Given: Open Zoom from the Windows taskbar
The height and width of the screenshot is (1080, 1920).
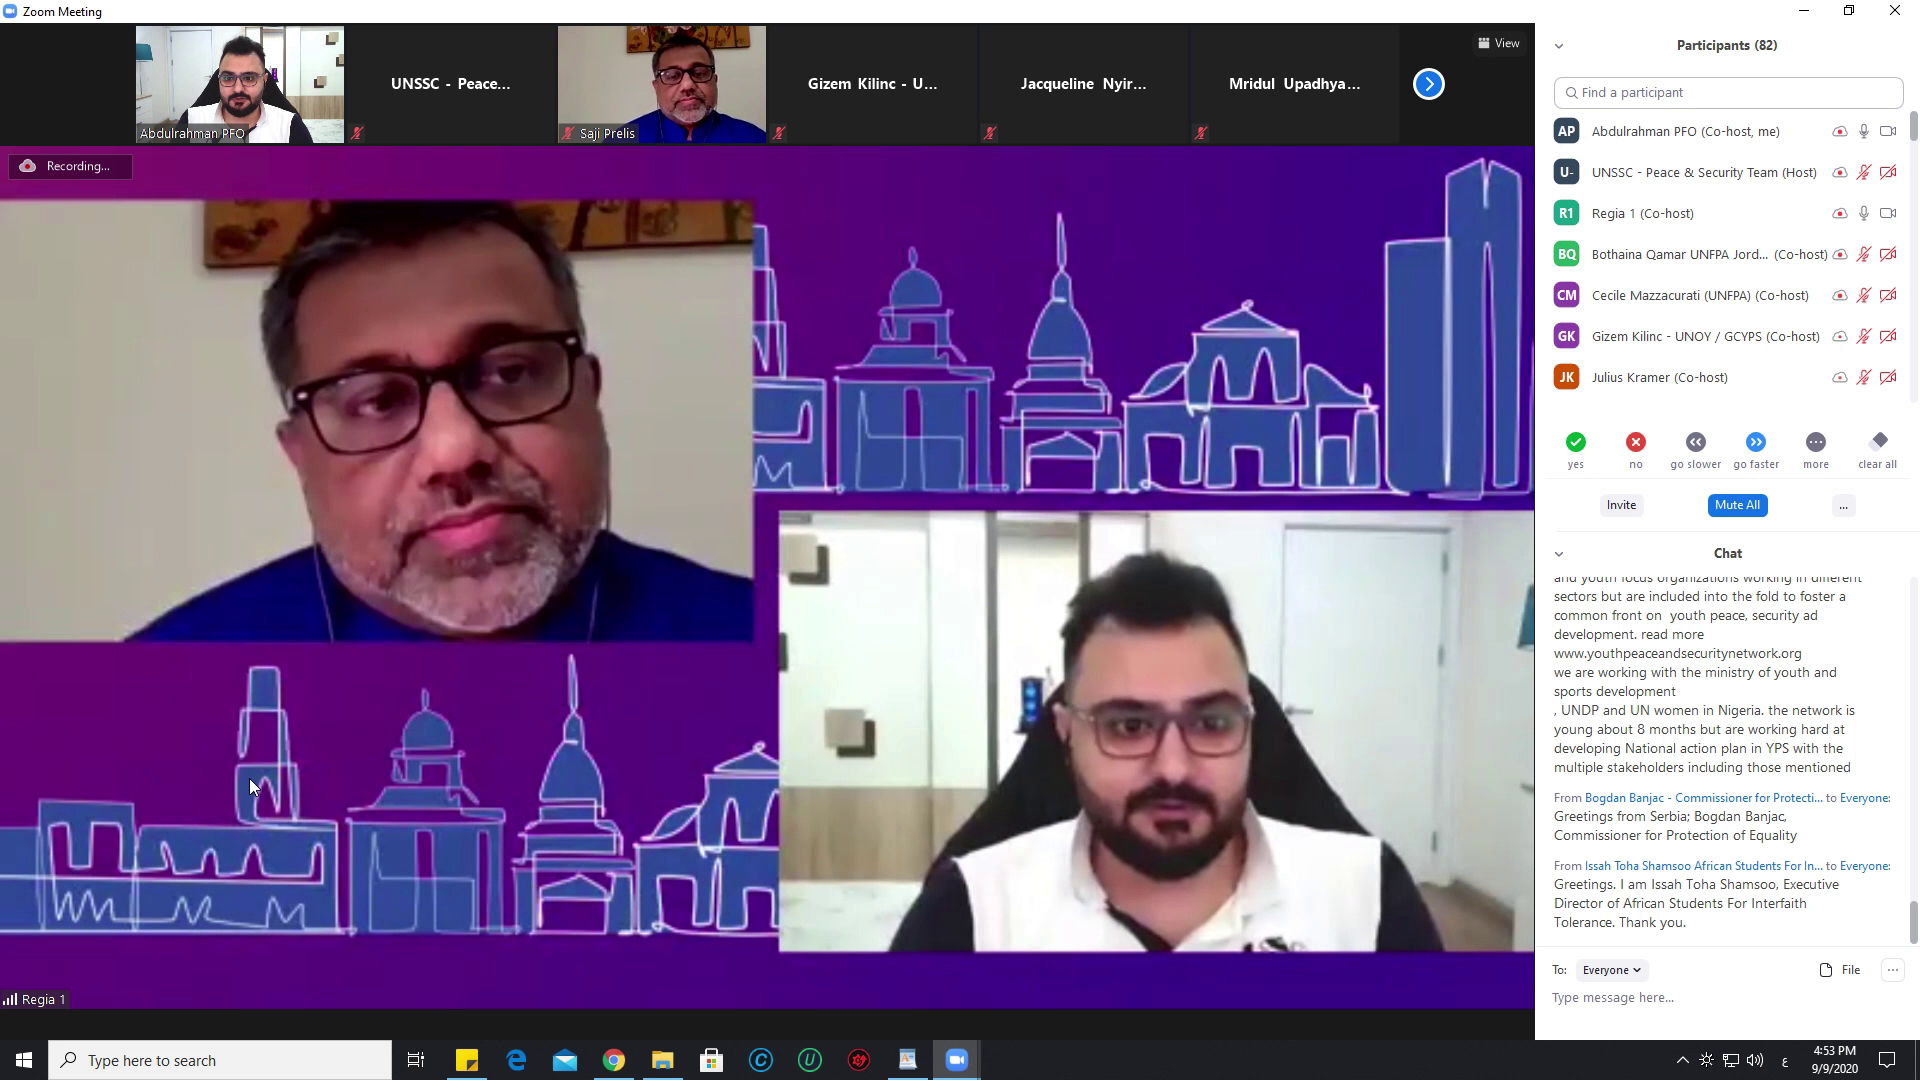Looking at the screenshot, I should pyautogui.click(x=957, y=1060).
